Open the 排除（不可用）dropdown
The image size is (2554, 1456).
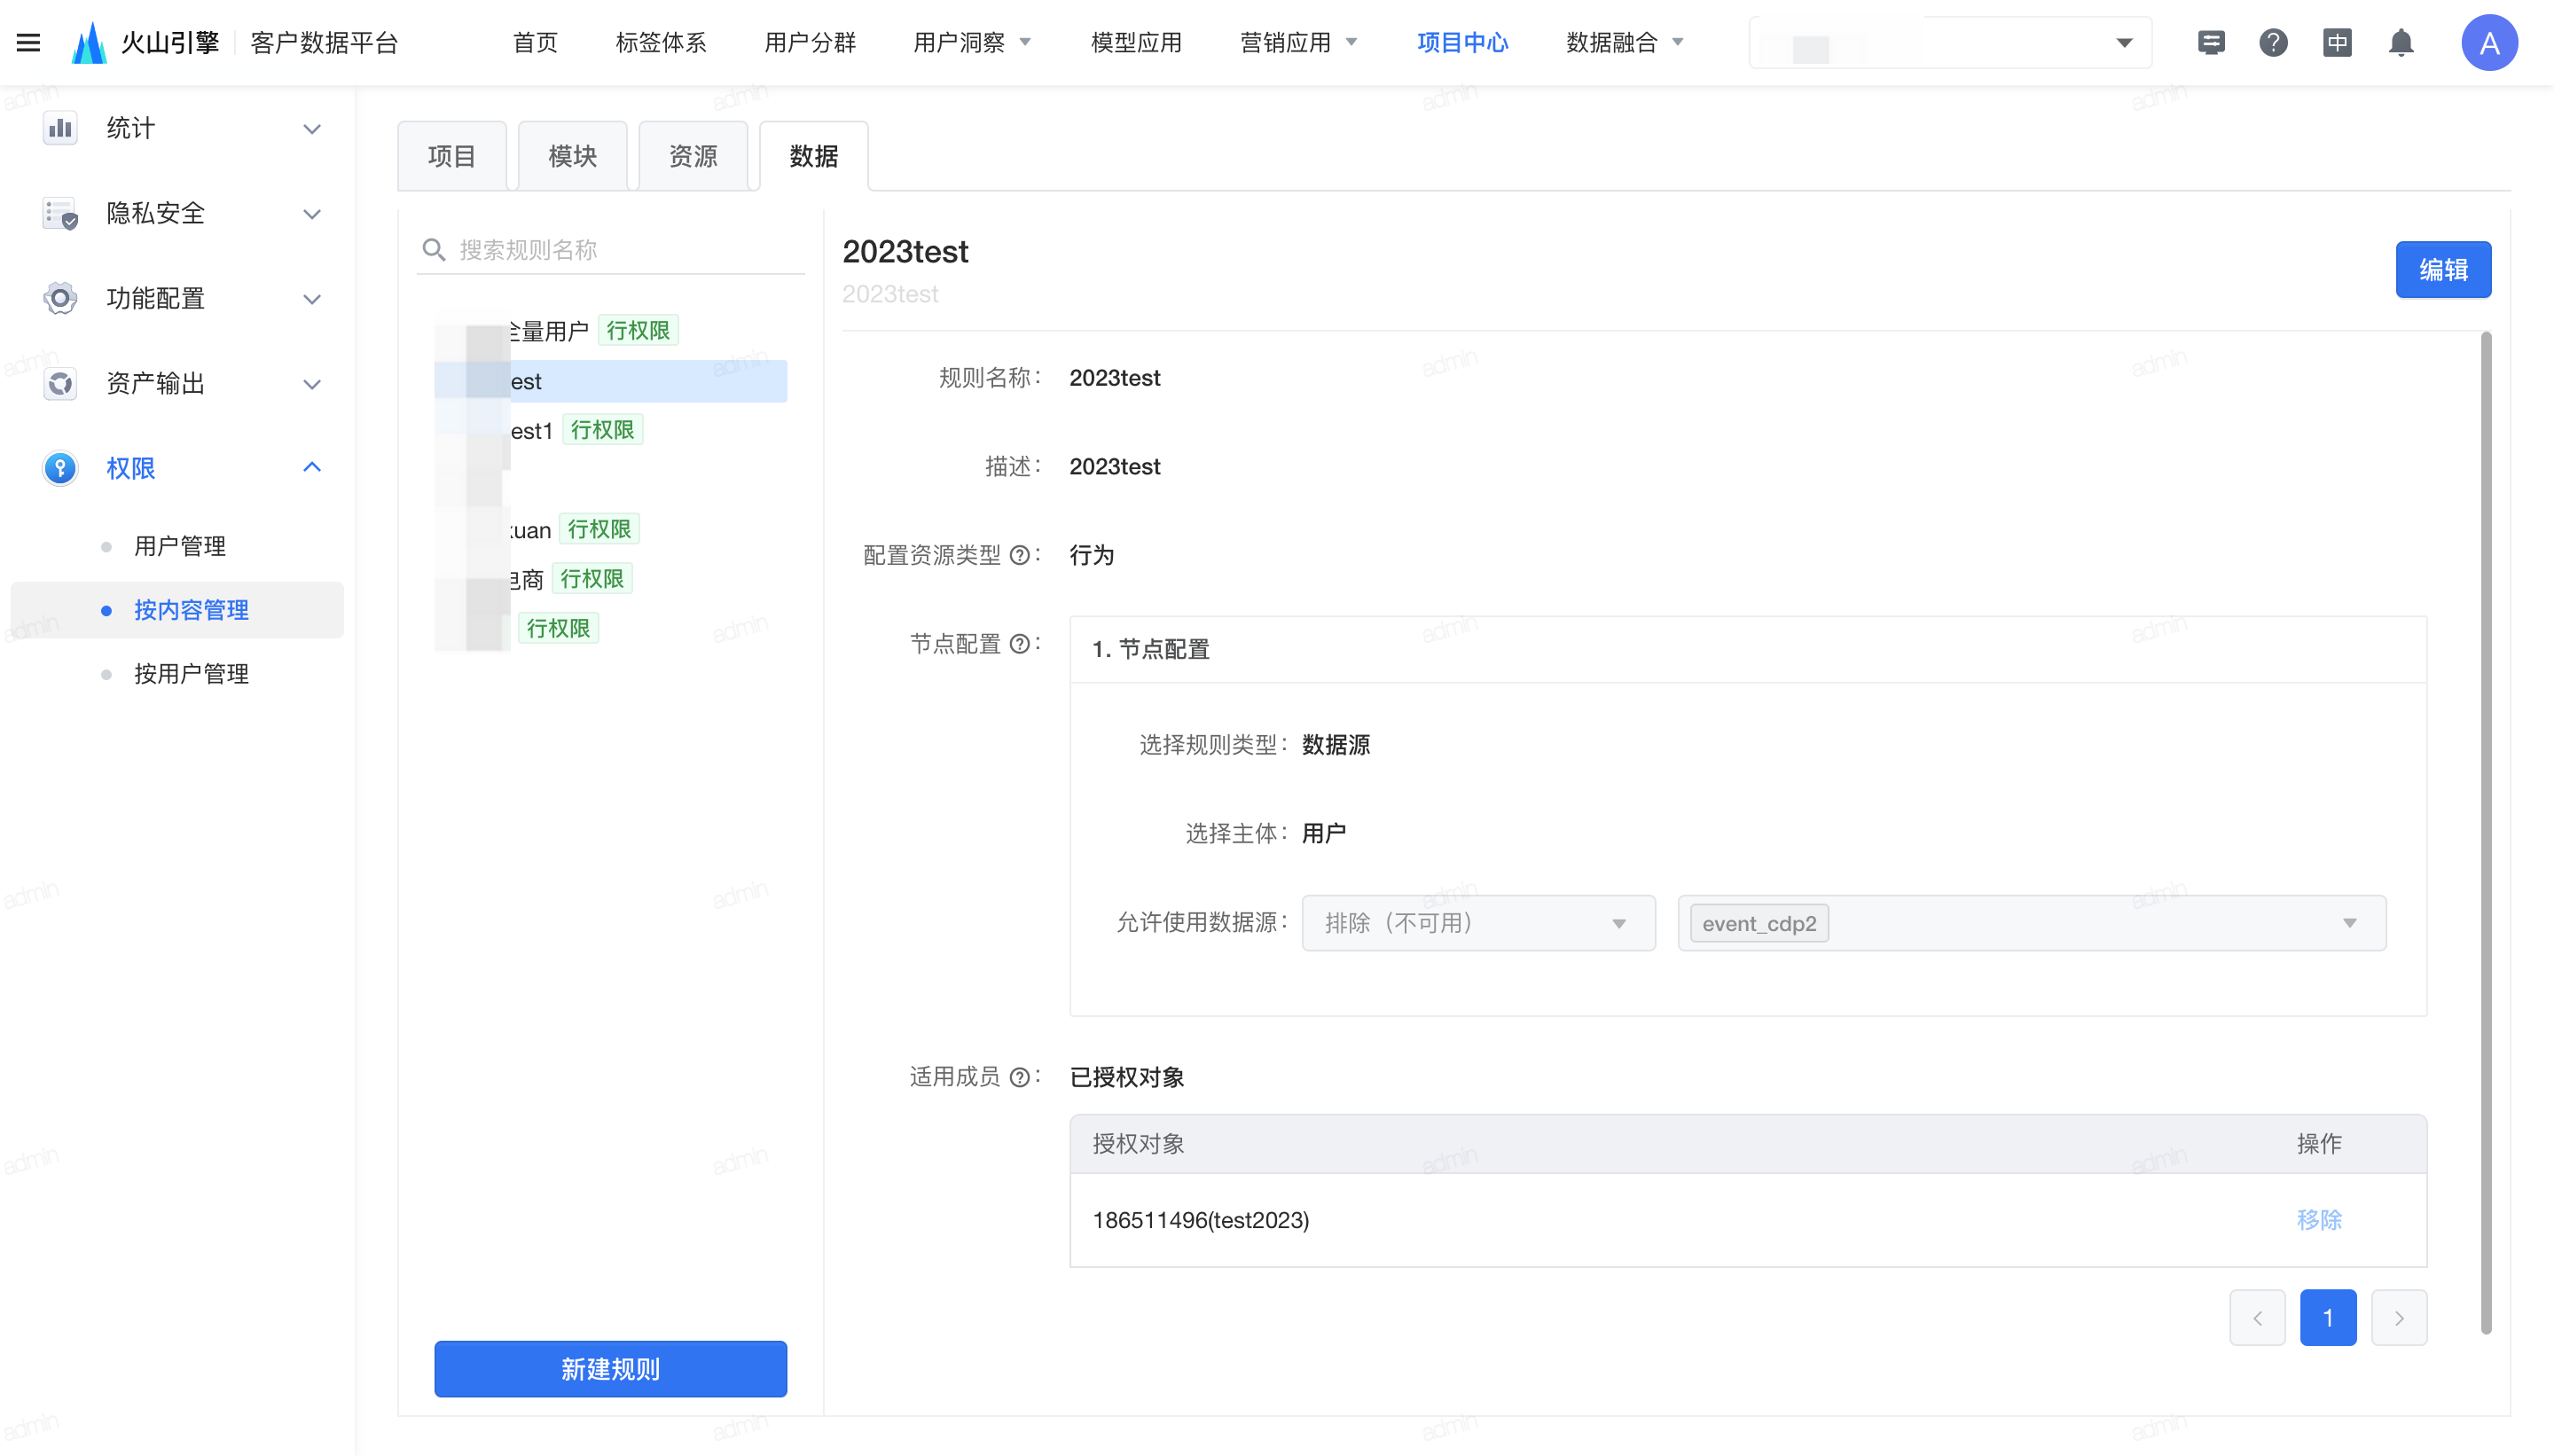pos(1478,922)
